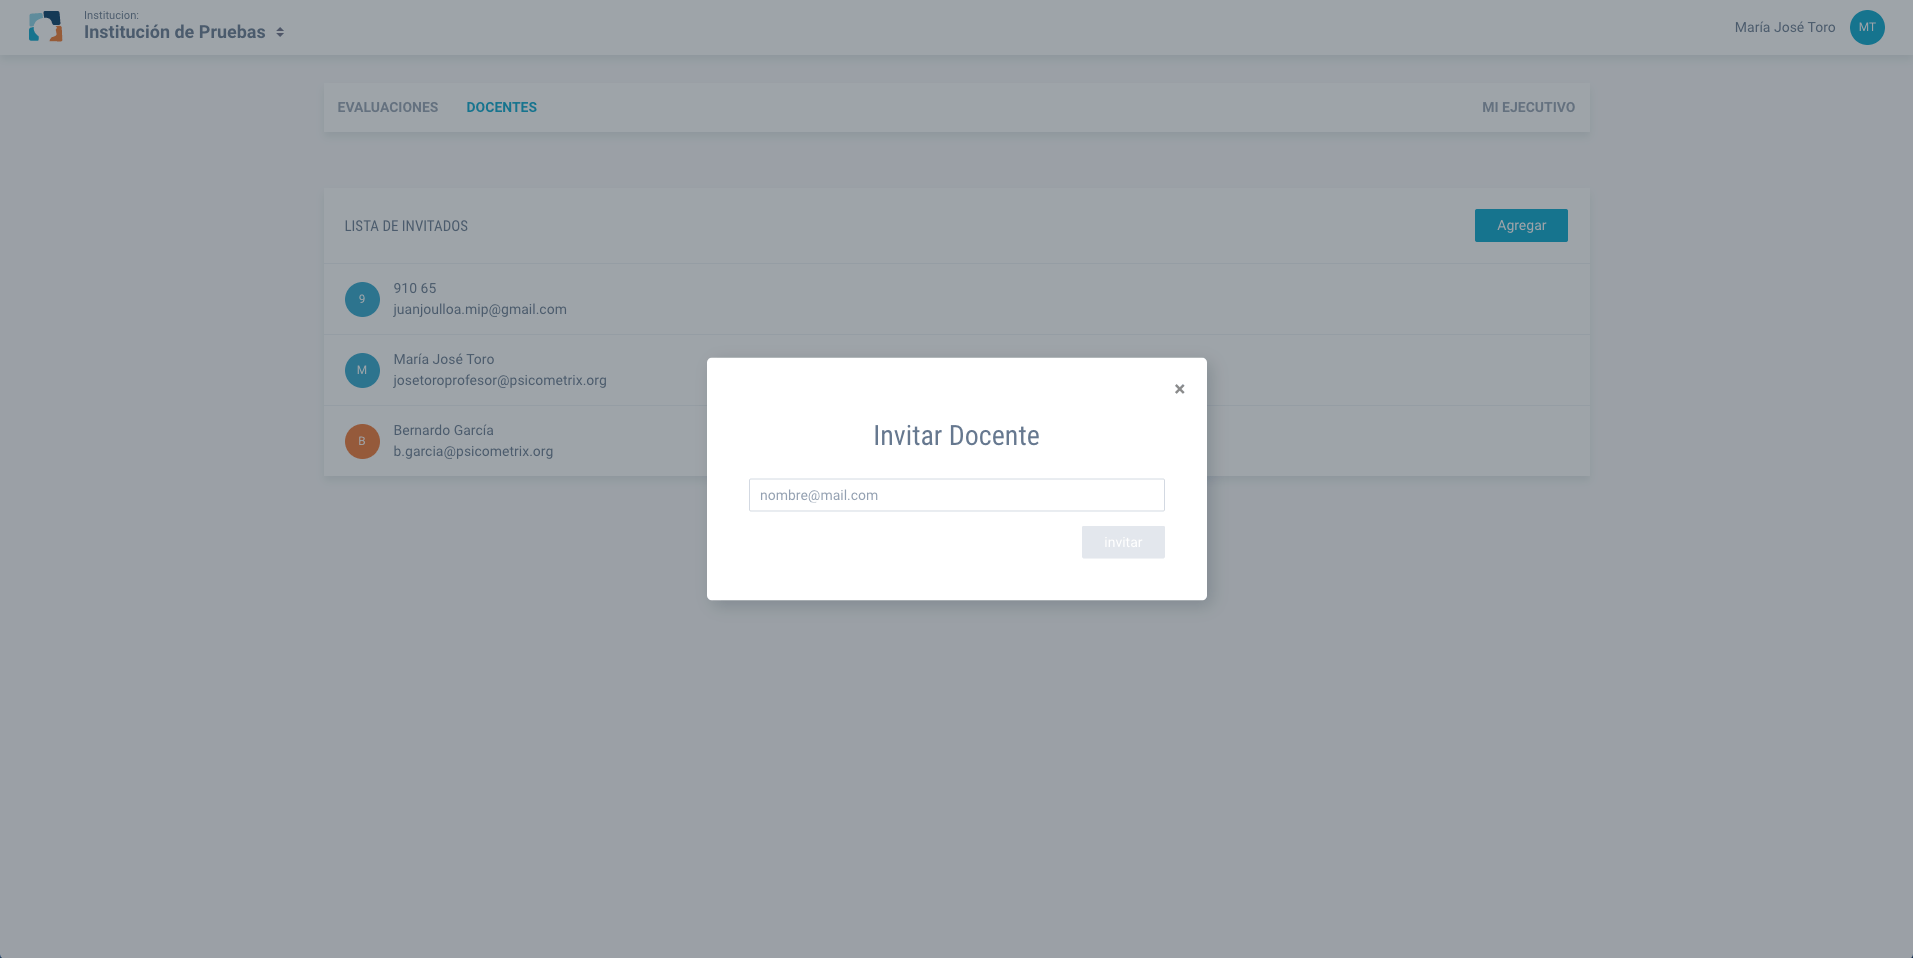The height and width of the screenshot is (958, 1913).
Task: Click the M avatar icon
Action: tap(362, 370)
